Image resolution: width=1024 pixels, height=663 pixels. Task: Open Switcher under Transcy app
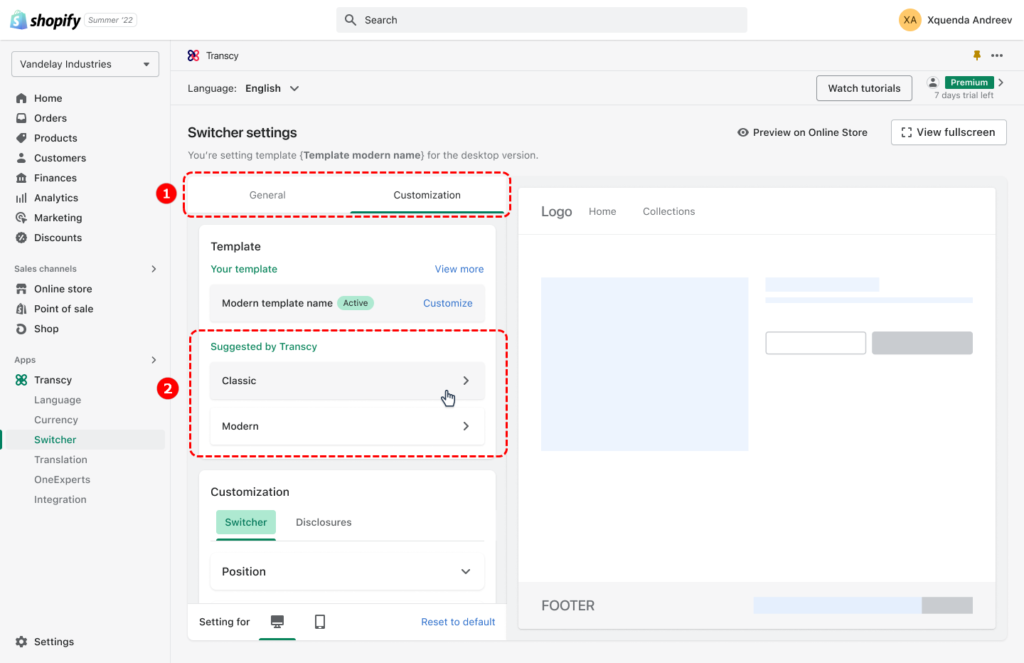point(55,440)
